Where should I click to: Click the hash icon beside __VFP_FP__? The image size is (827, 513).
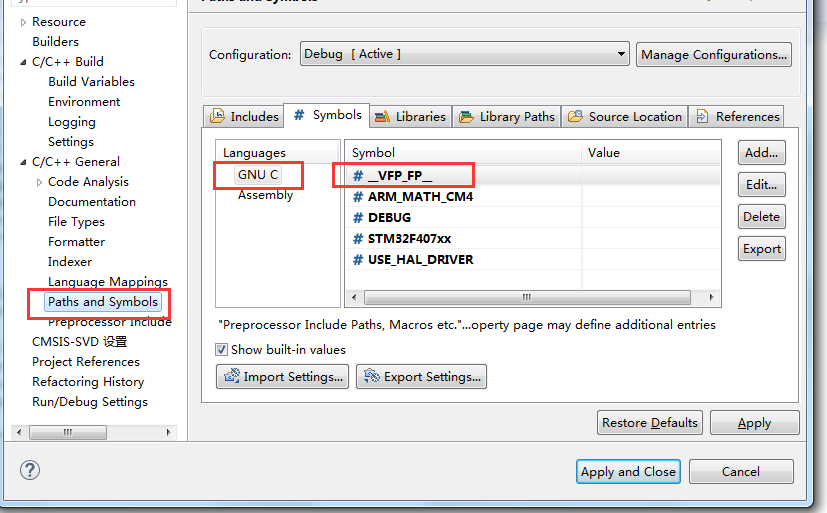pyautogui.click(x=358, y=176)
